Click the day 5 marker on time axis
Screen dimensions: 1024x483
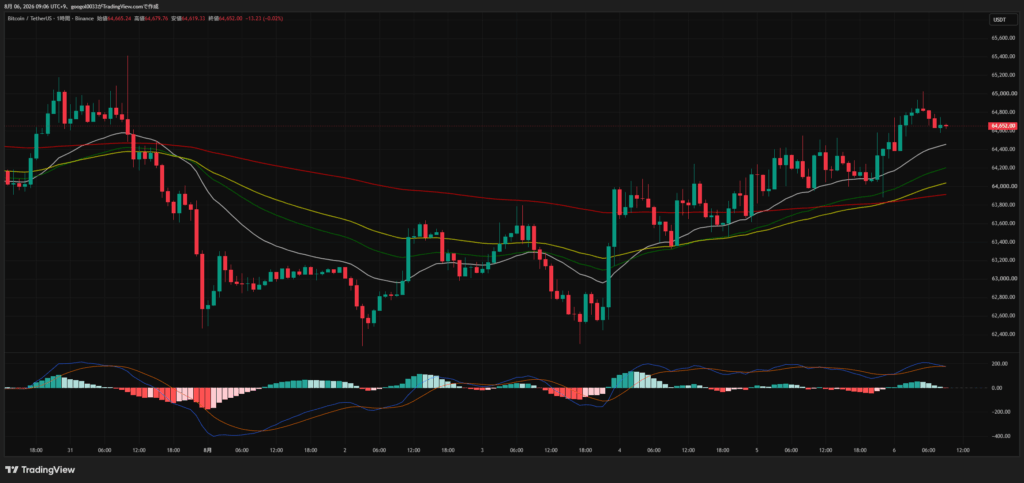point(756,450)
